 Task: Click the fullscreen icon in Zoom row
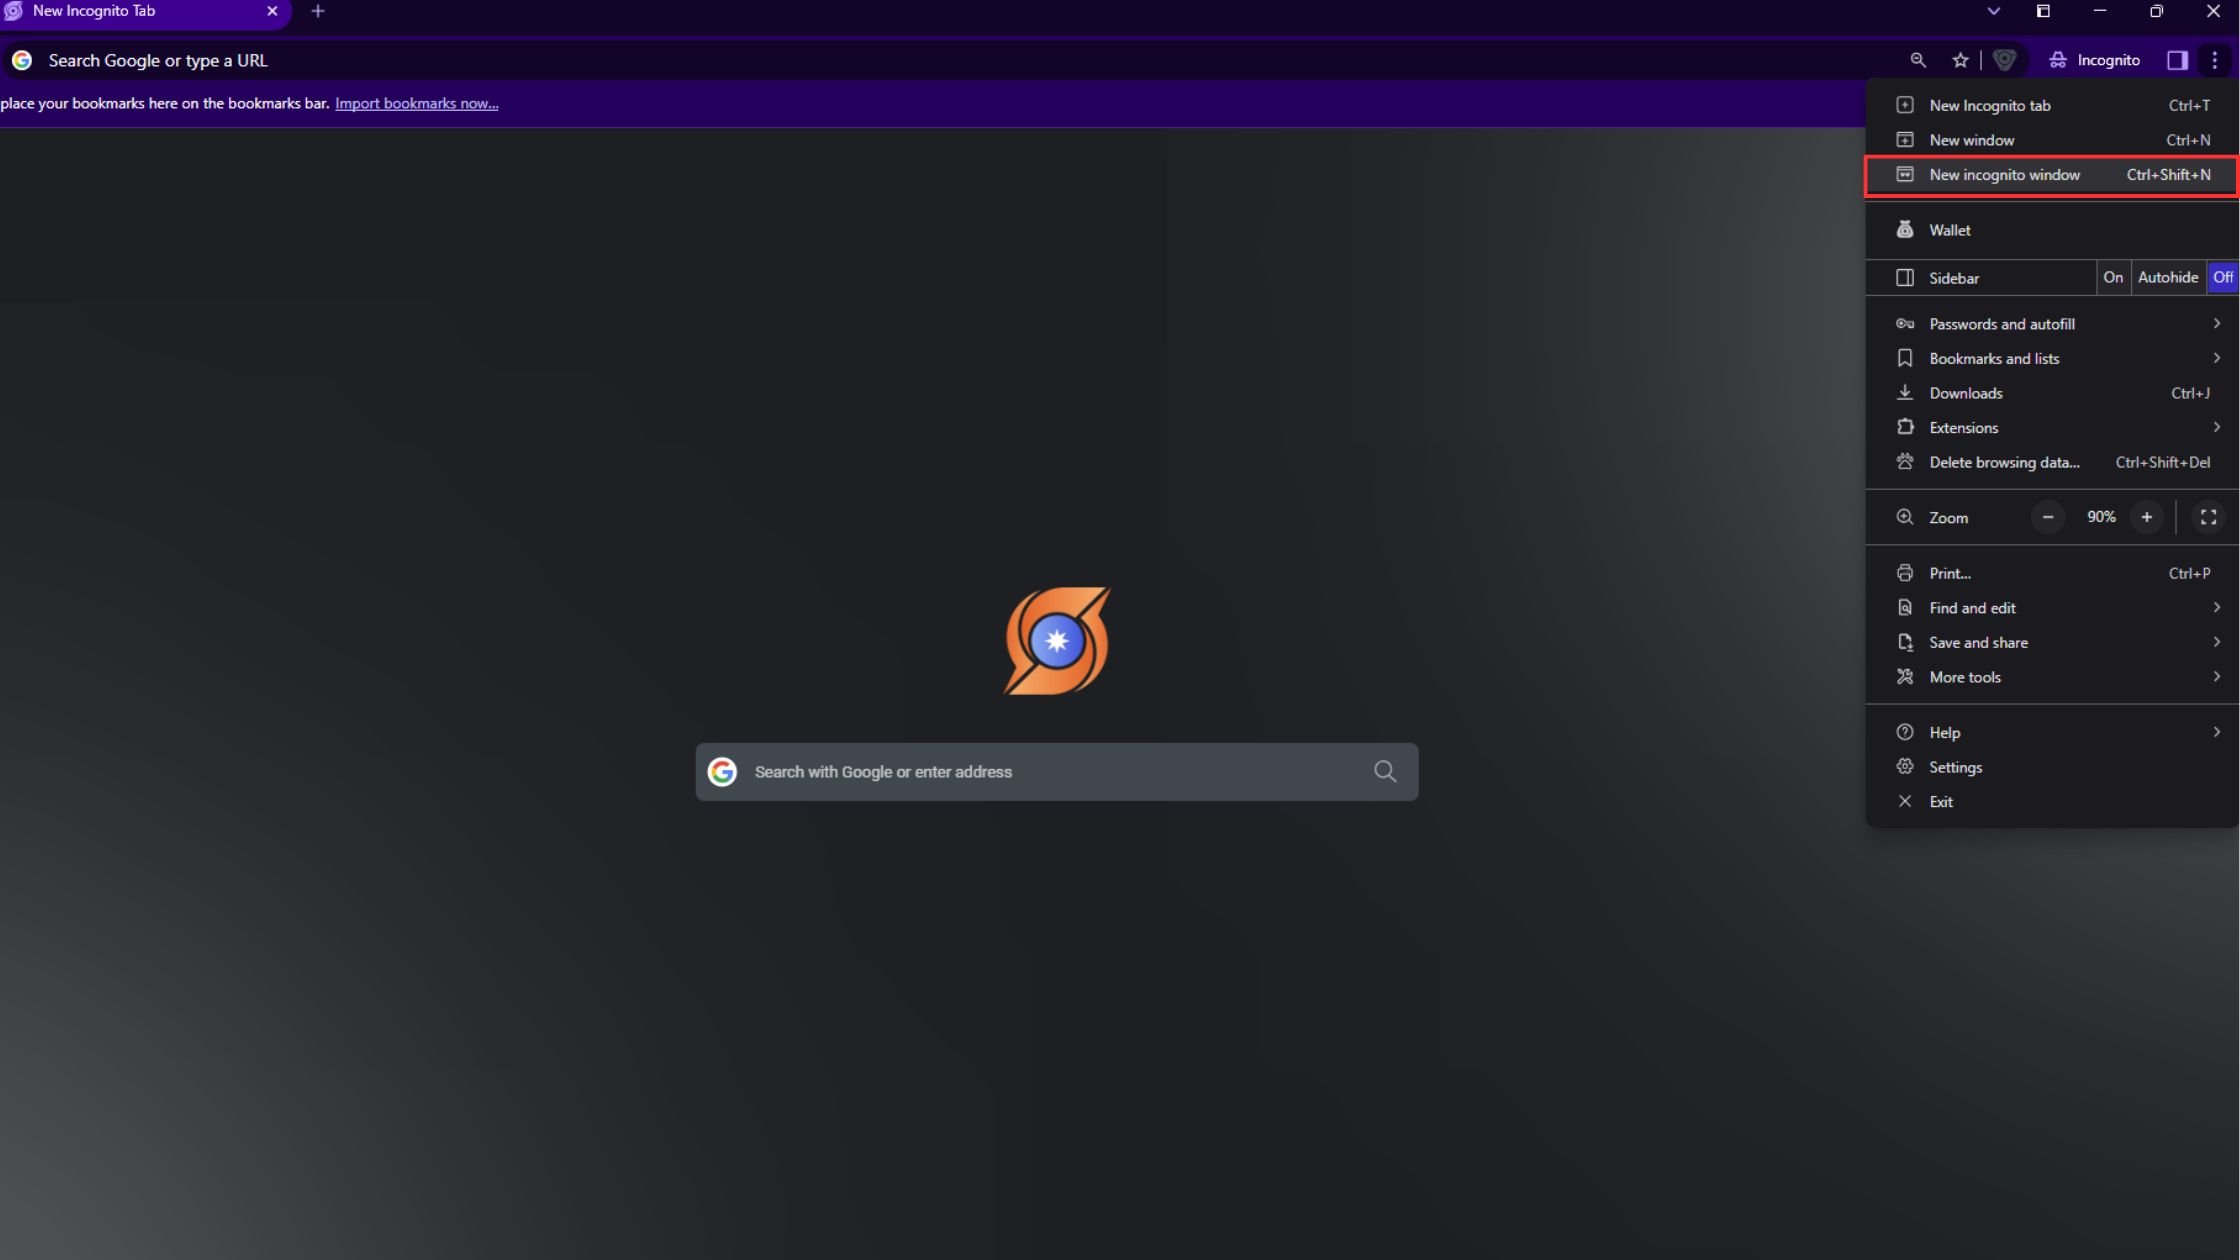click(2208, 517)
